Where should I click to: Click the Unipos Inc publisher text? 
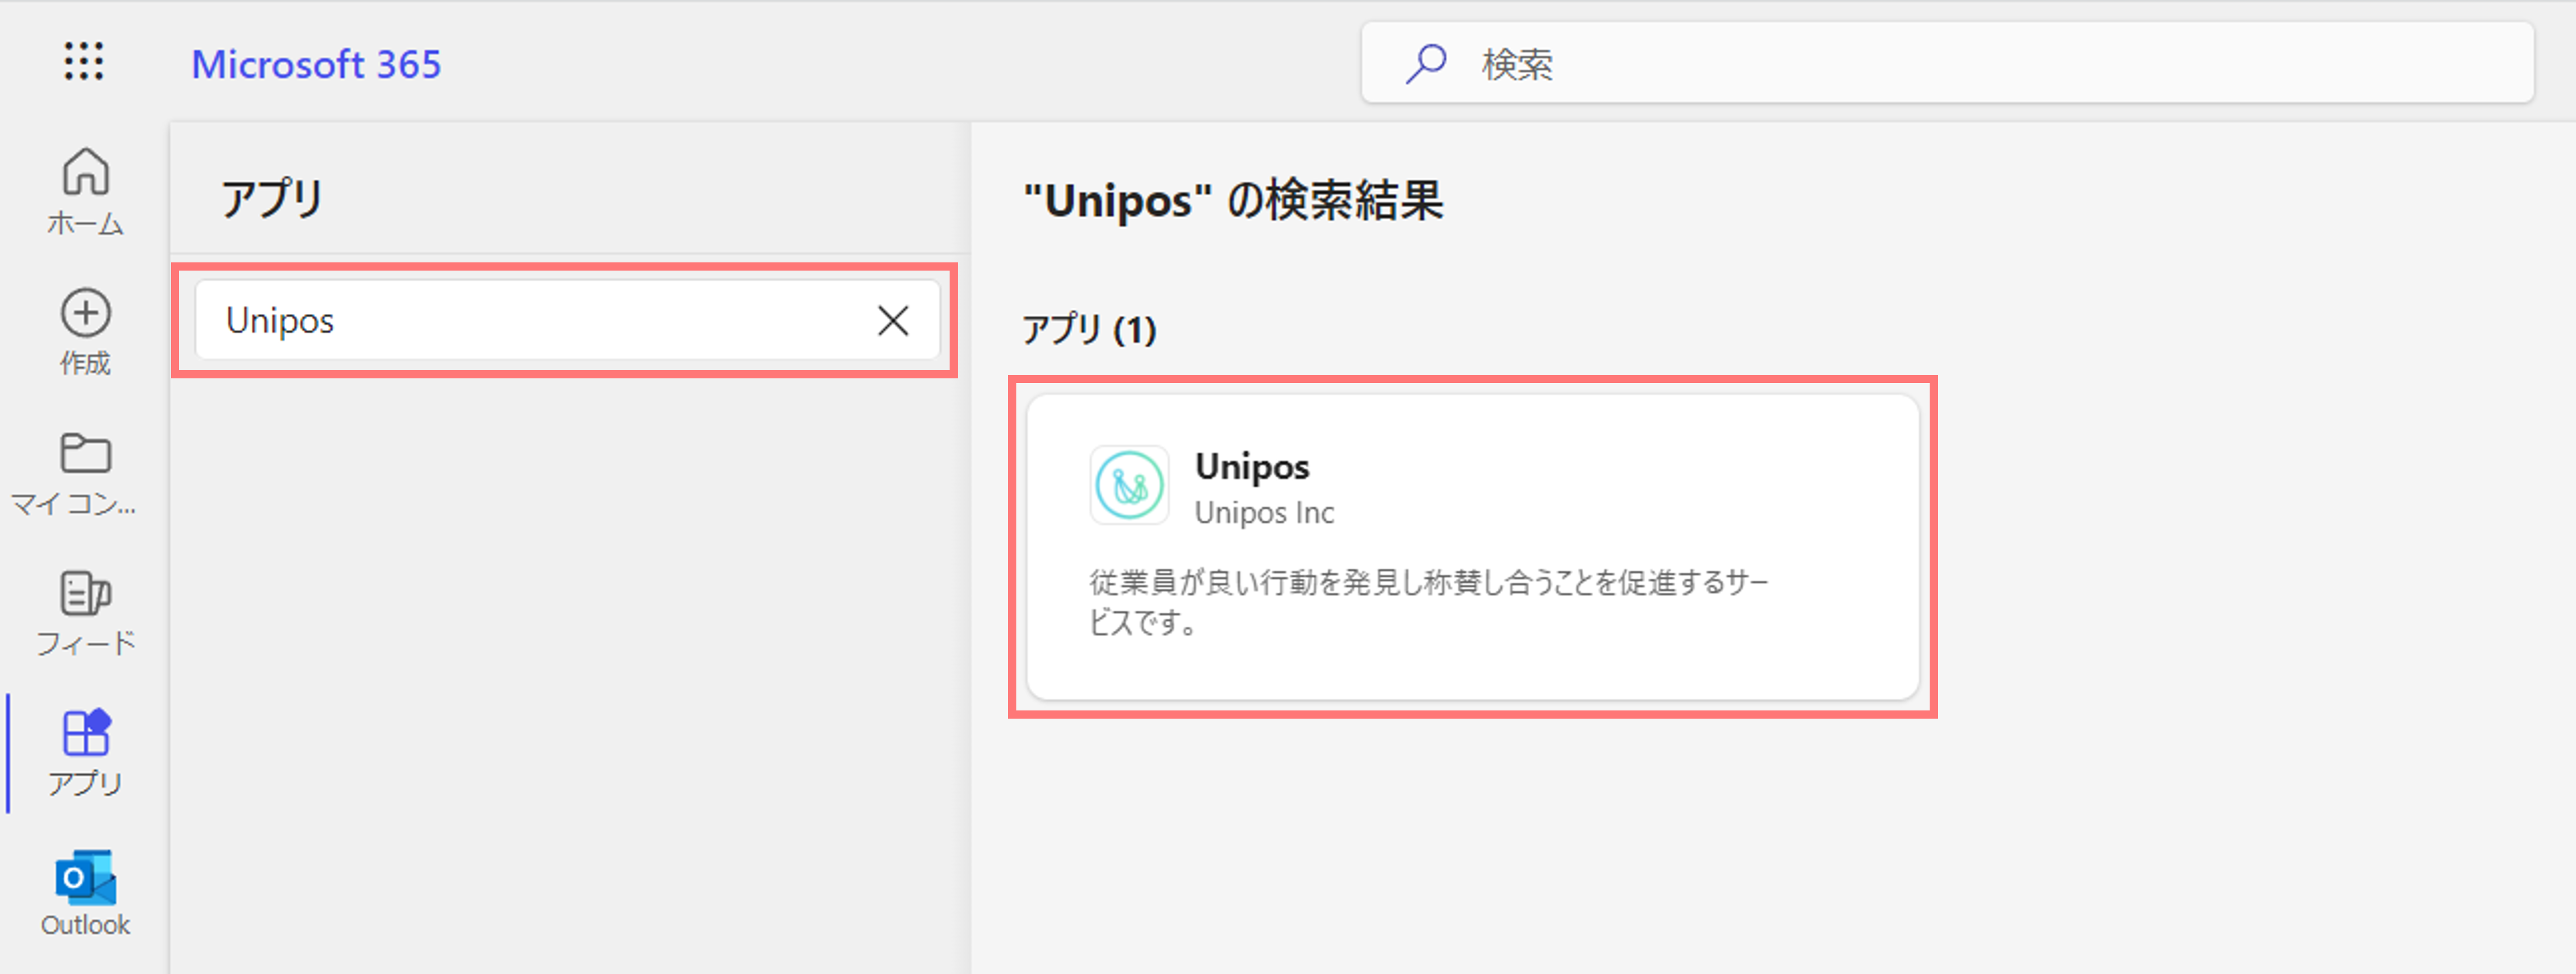click(x=1264, y=513)
